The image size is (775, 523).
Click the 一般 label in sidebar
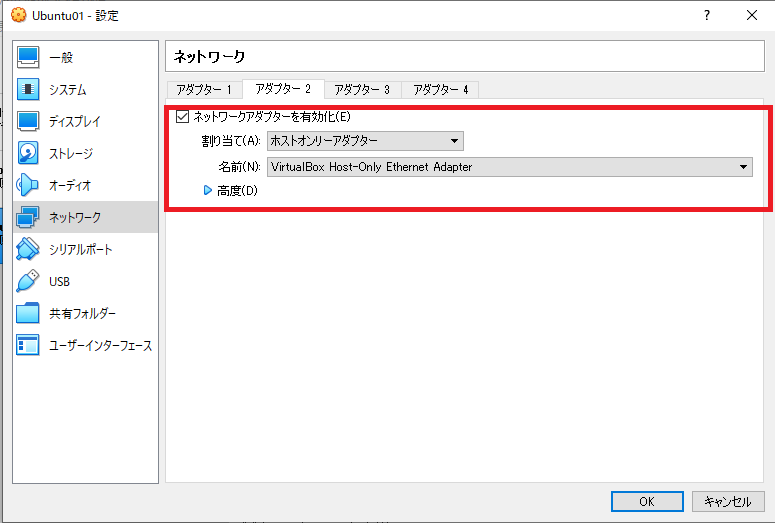pyautogui.click(x=61, y=58)
